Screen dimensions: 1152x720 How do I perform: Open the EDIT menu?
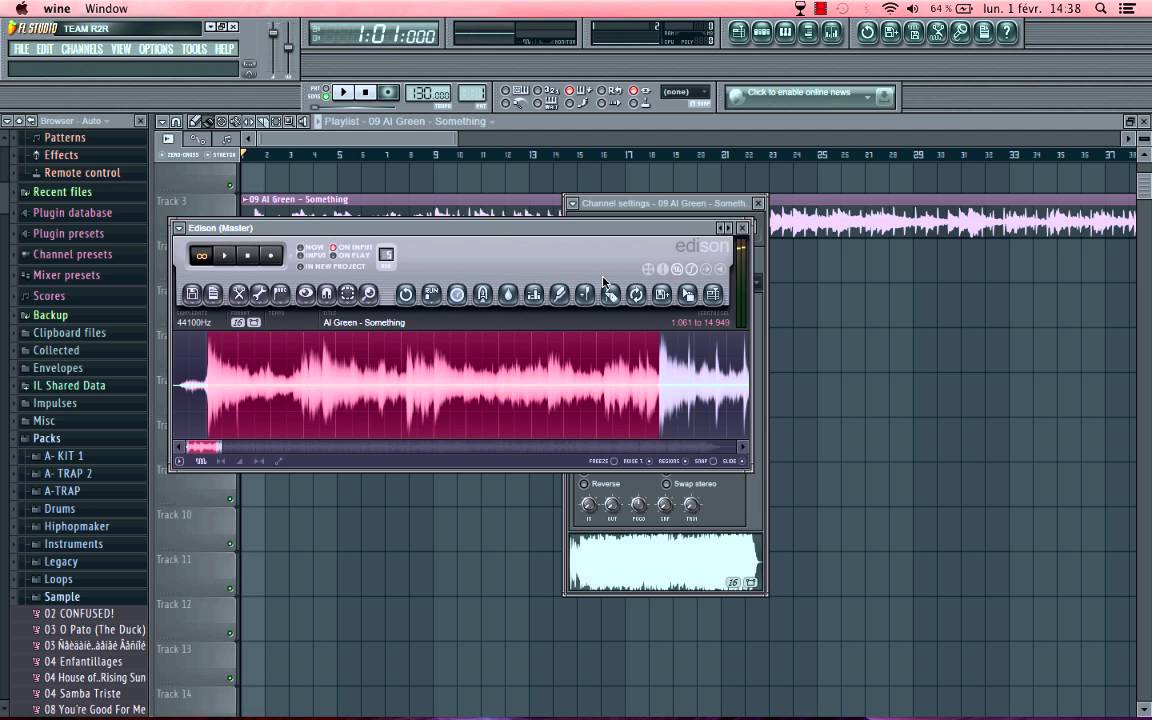pos(45,48)
